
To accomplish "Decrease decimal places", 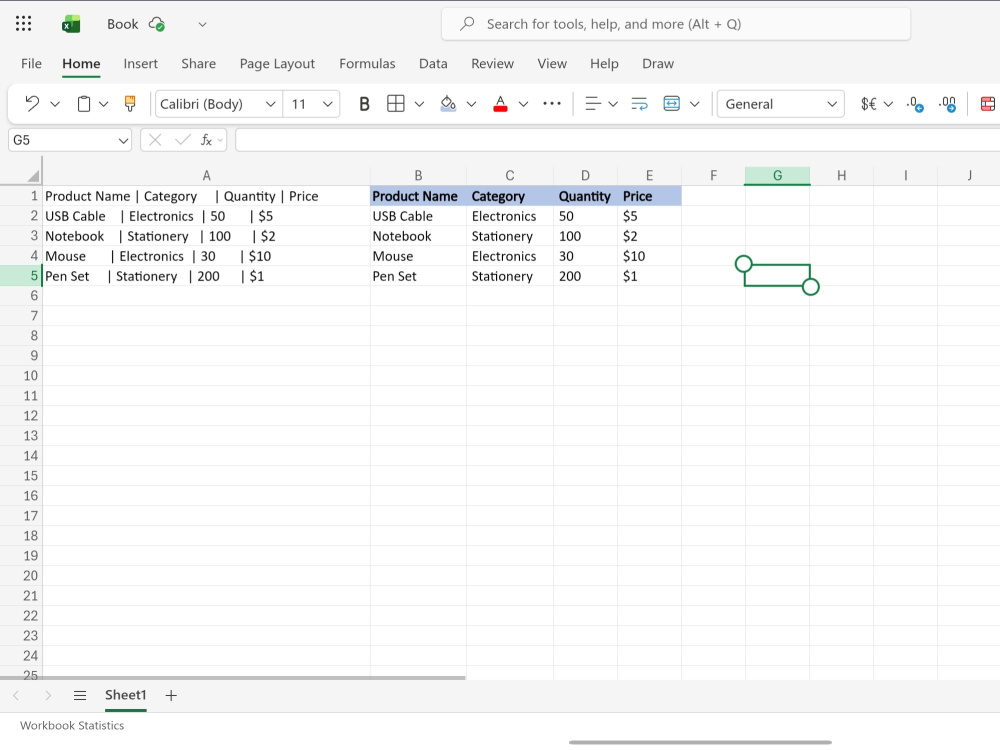I will [x=915, y=104].
